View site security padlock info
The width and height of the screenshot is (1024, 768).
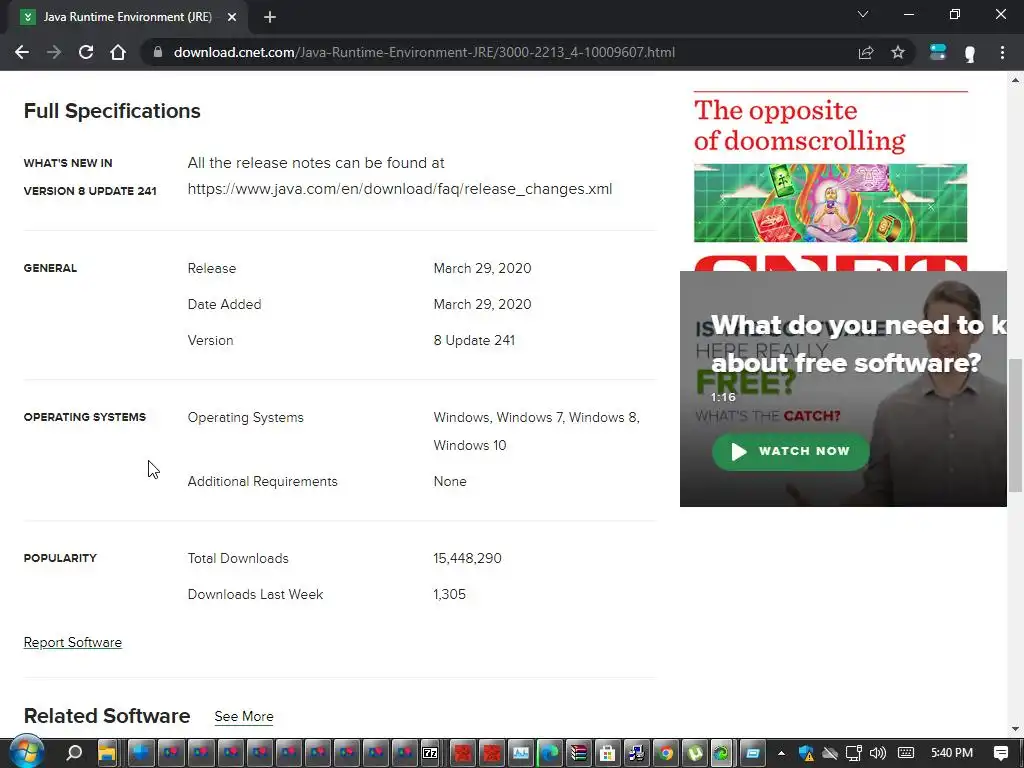click(157, 52)
